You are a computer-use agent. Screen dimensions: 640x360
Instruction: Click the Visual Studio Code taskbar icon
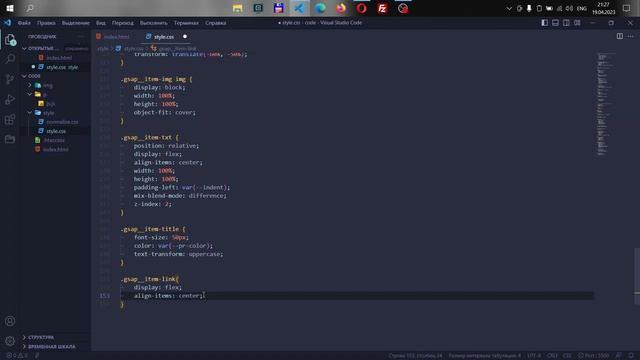pyautogui.click(x=299, y=8)
